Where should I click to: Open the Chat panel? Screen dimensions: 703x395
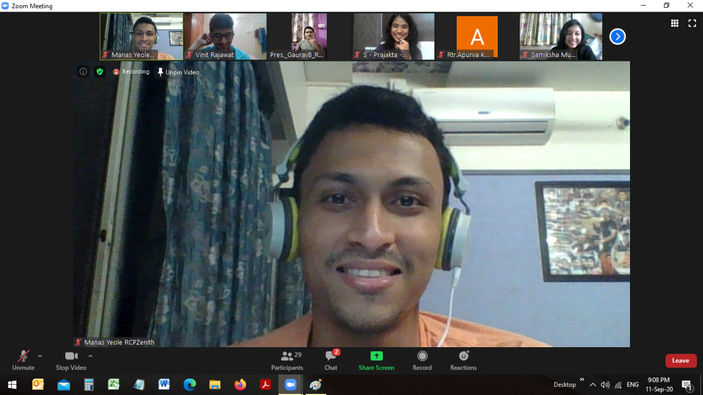[331, 360]
